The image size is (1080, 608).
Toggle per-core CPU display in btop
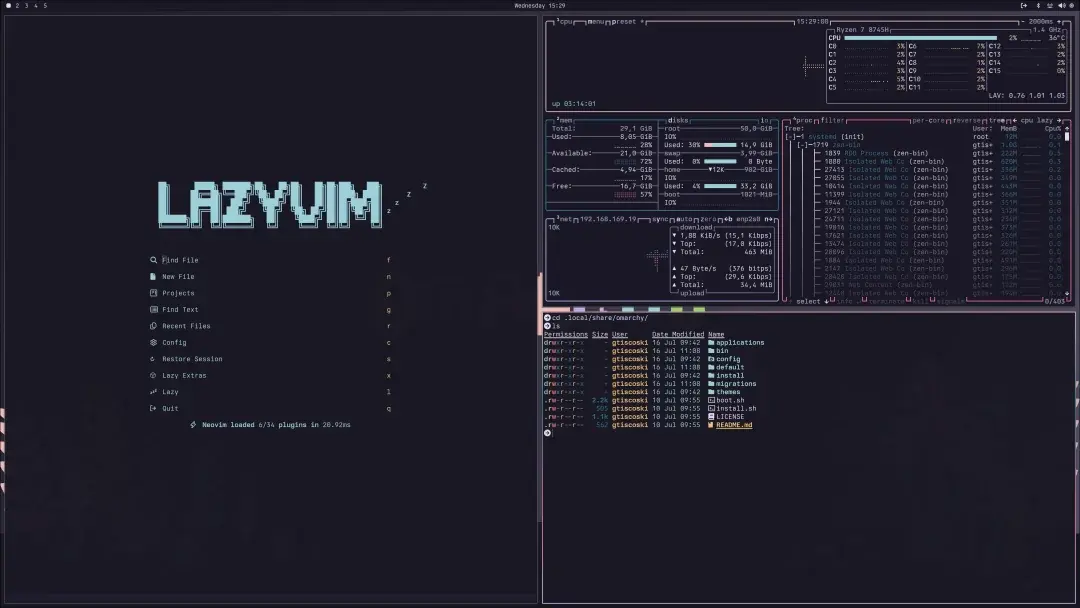(928, 120)
